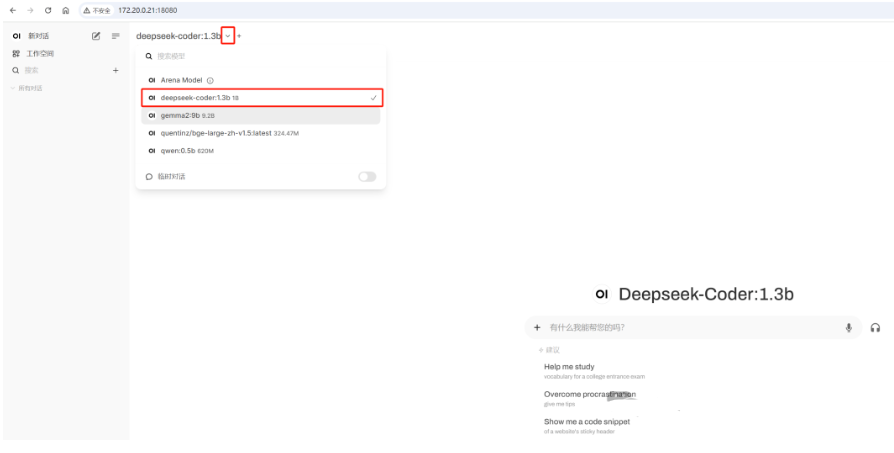This screenshot has height=453, width=894.
Task: Add item with sidebar plus icon
Action: tap(116, 71)
